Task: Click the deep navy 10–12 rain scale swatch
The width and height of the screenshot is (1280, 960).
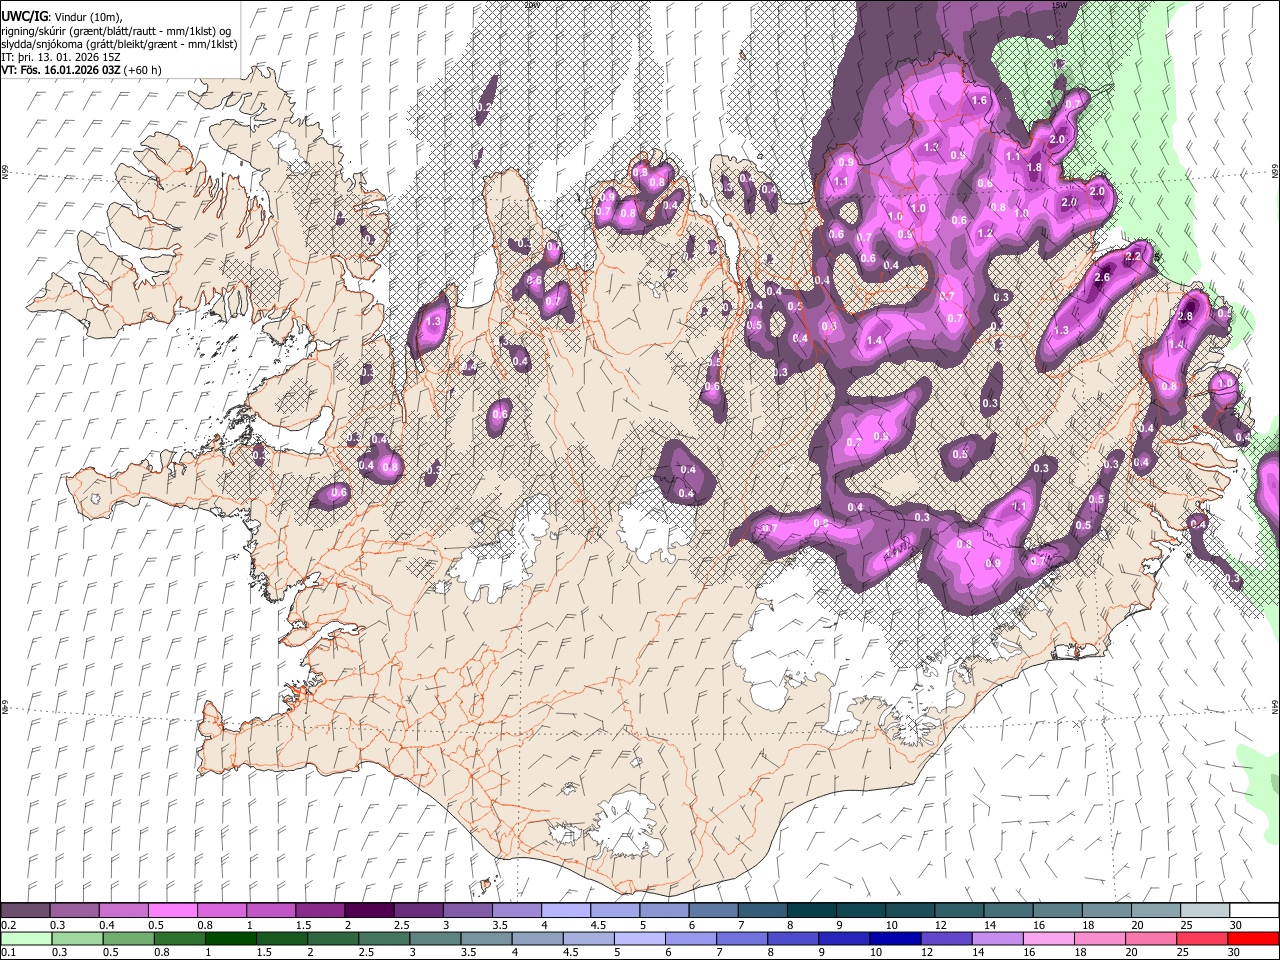Action: [894, 938]
